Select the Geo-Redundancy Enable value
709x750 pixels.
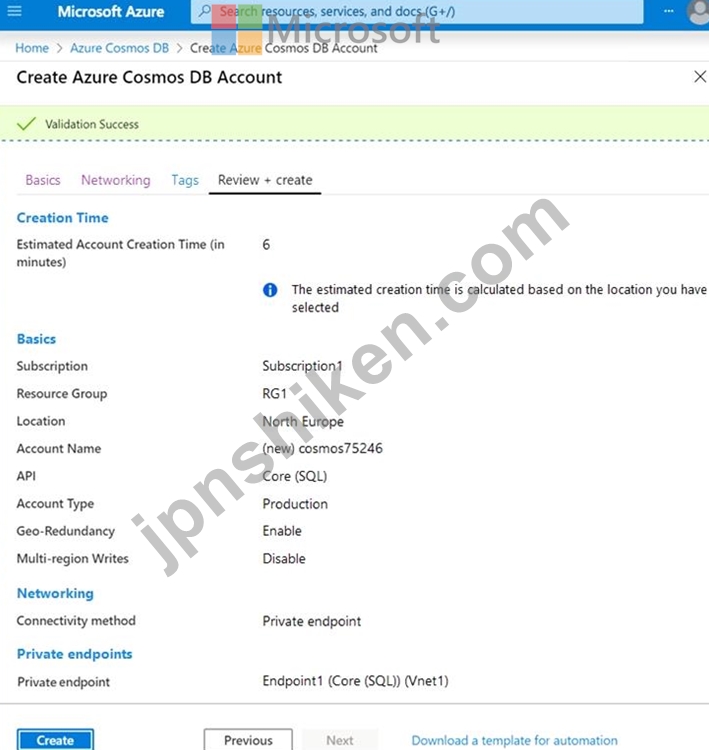point(282,531)
